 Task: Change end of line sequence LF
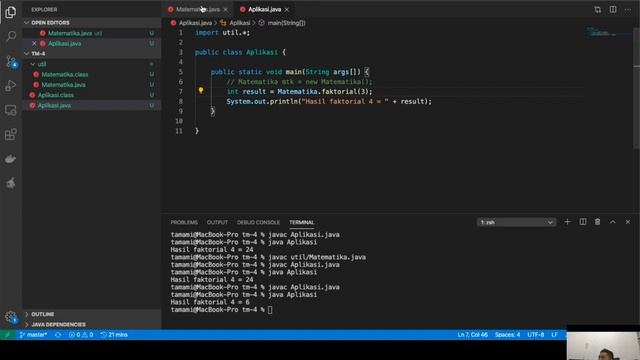554,335
